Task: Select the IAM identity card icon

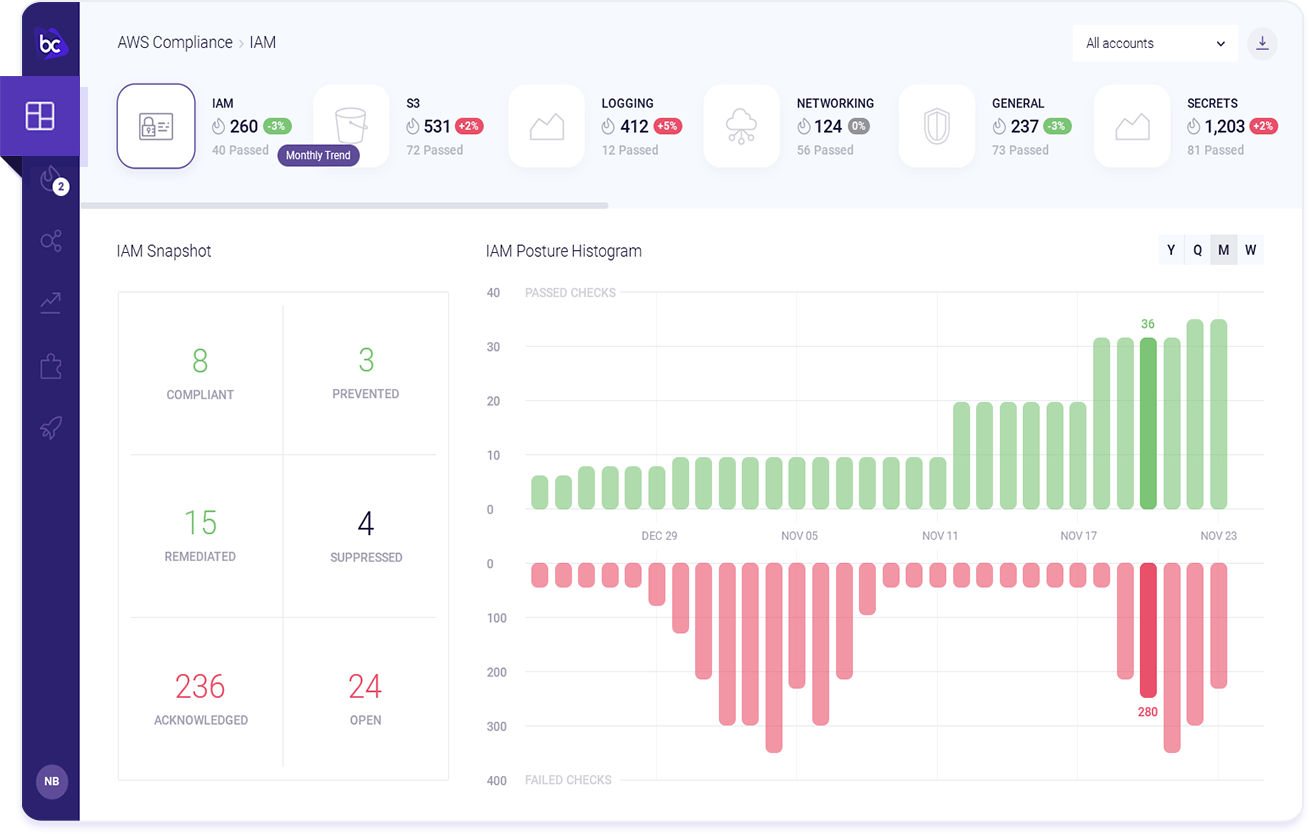Action: [156, 126]
